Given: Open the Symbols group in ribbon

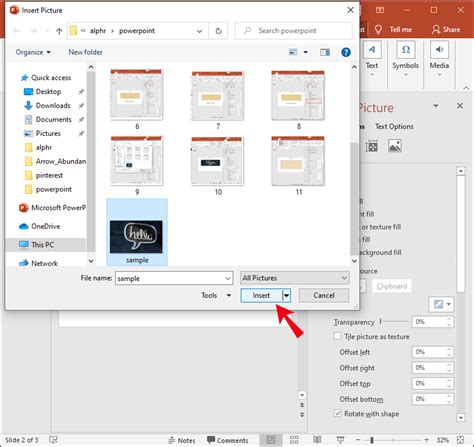Looking at the screenshot, I should pos(405,59).
